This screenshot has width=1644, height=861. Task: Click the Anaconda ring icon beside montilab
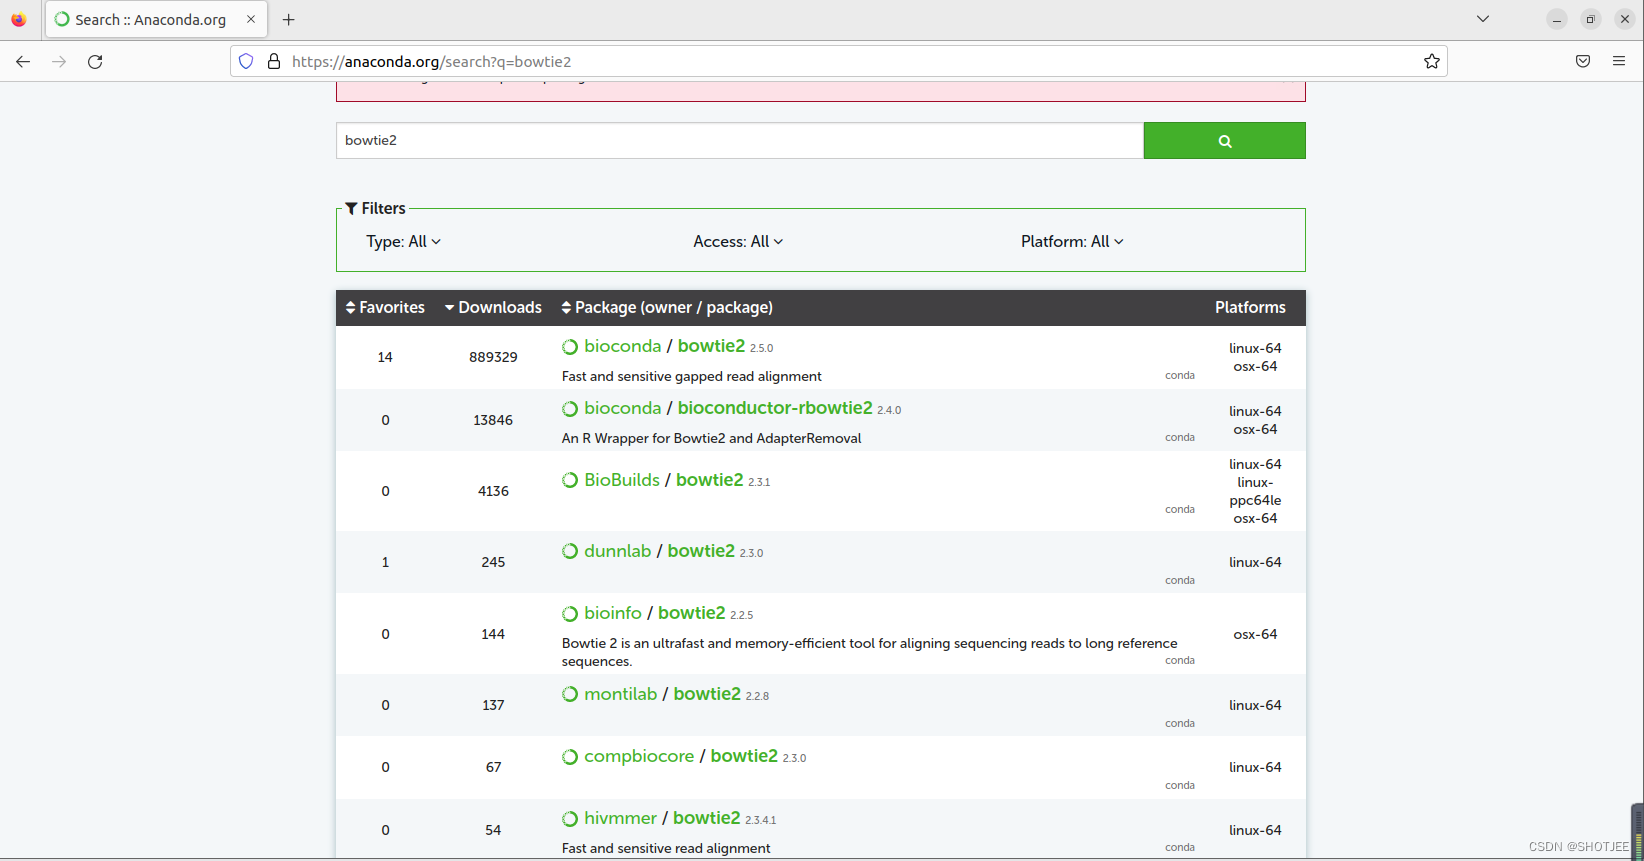[570, 694]
